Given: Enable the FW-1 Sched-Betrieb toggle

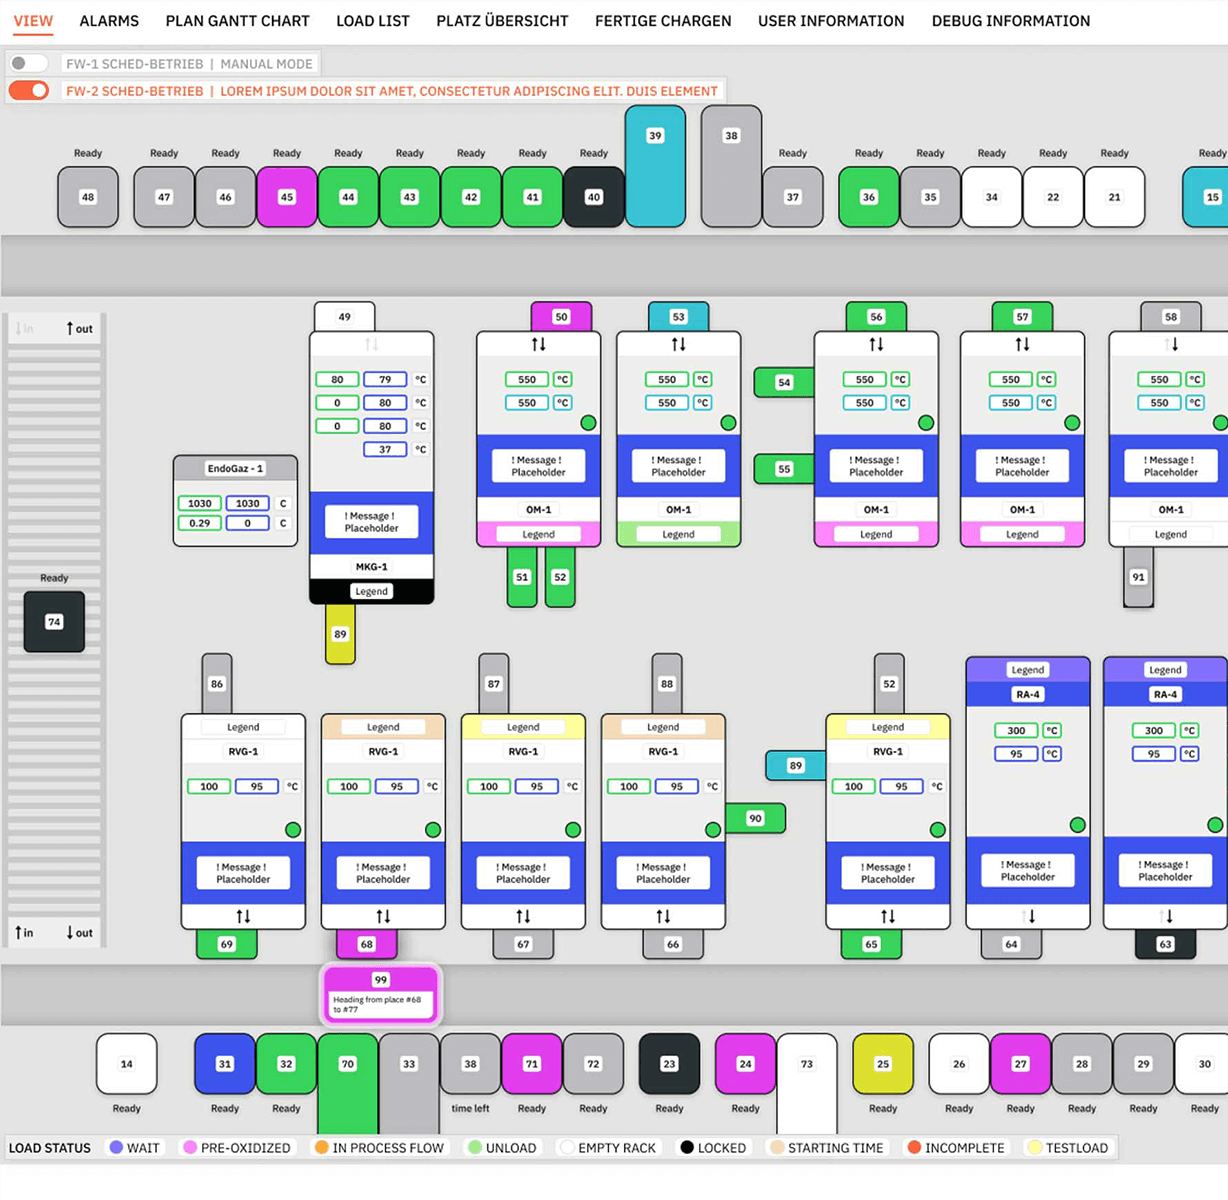Looking at the screenshot, I should point(28,63).
